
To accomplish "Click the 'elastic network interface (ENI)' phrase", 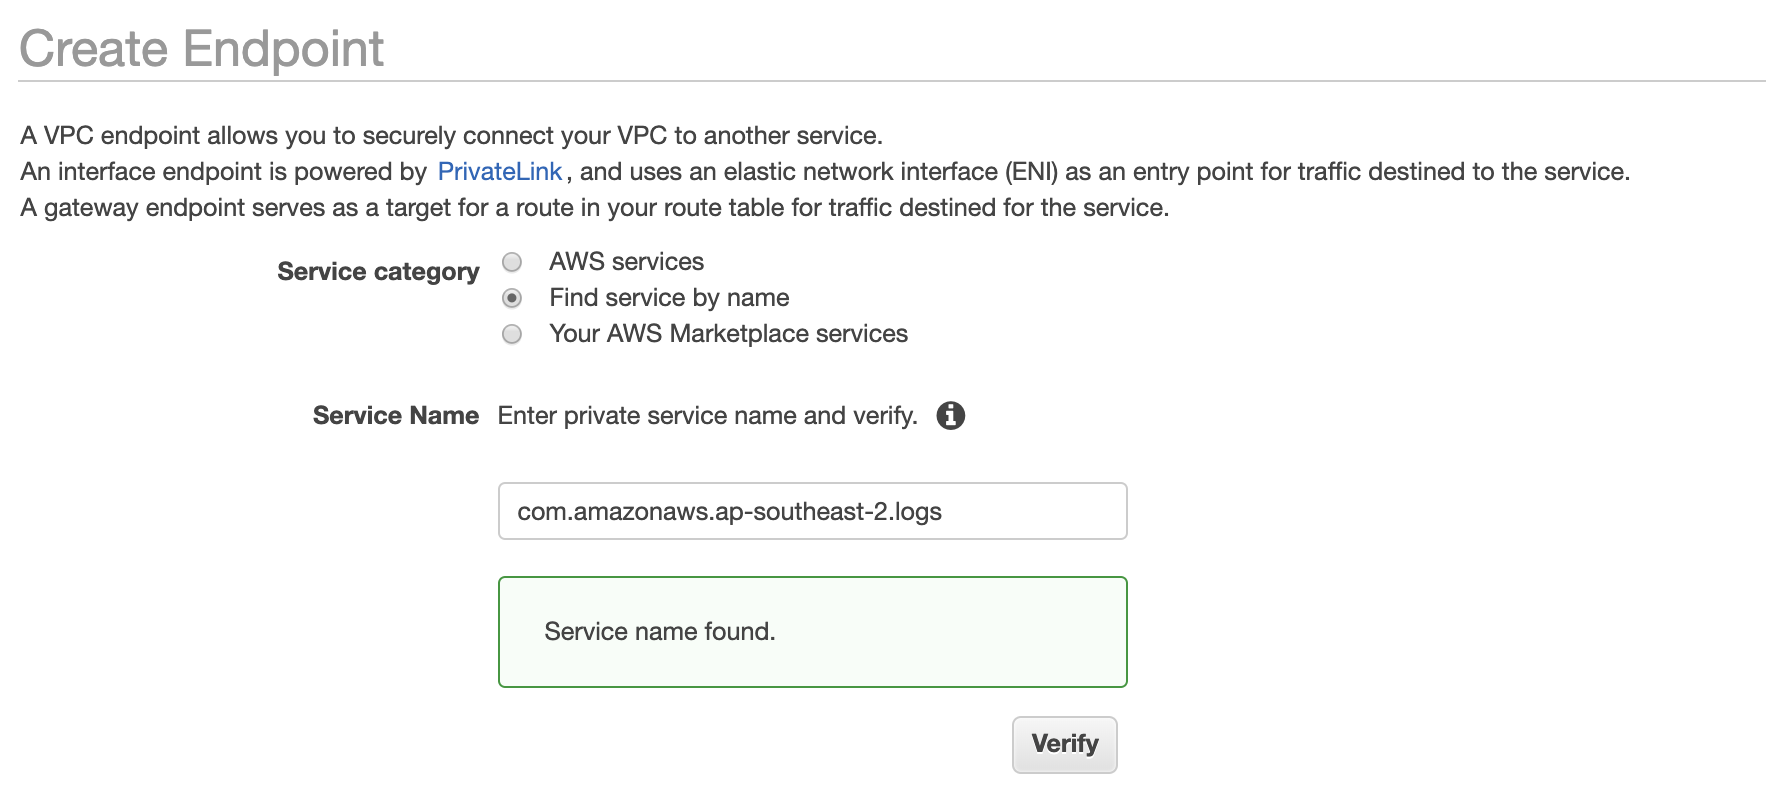I will [890, 172].
